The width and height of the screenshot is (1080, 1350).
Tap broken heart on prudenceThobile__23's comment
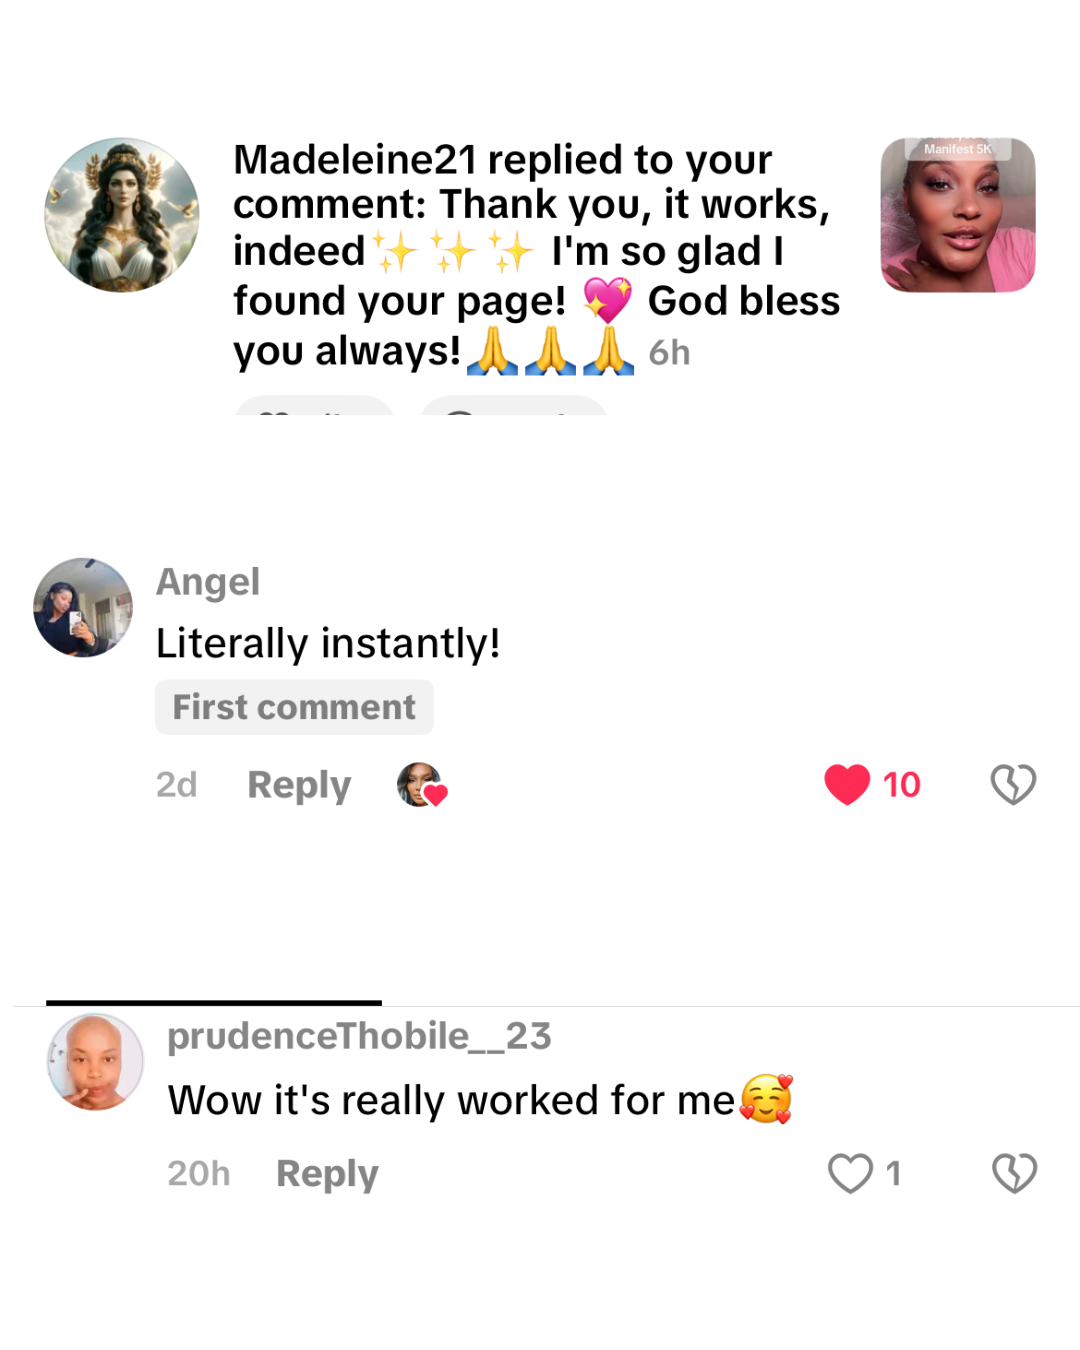coord(1014,1173)
